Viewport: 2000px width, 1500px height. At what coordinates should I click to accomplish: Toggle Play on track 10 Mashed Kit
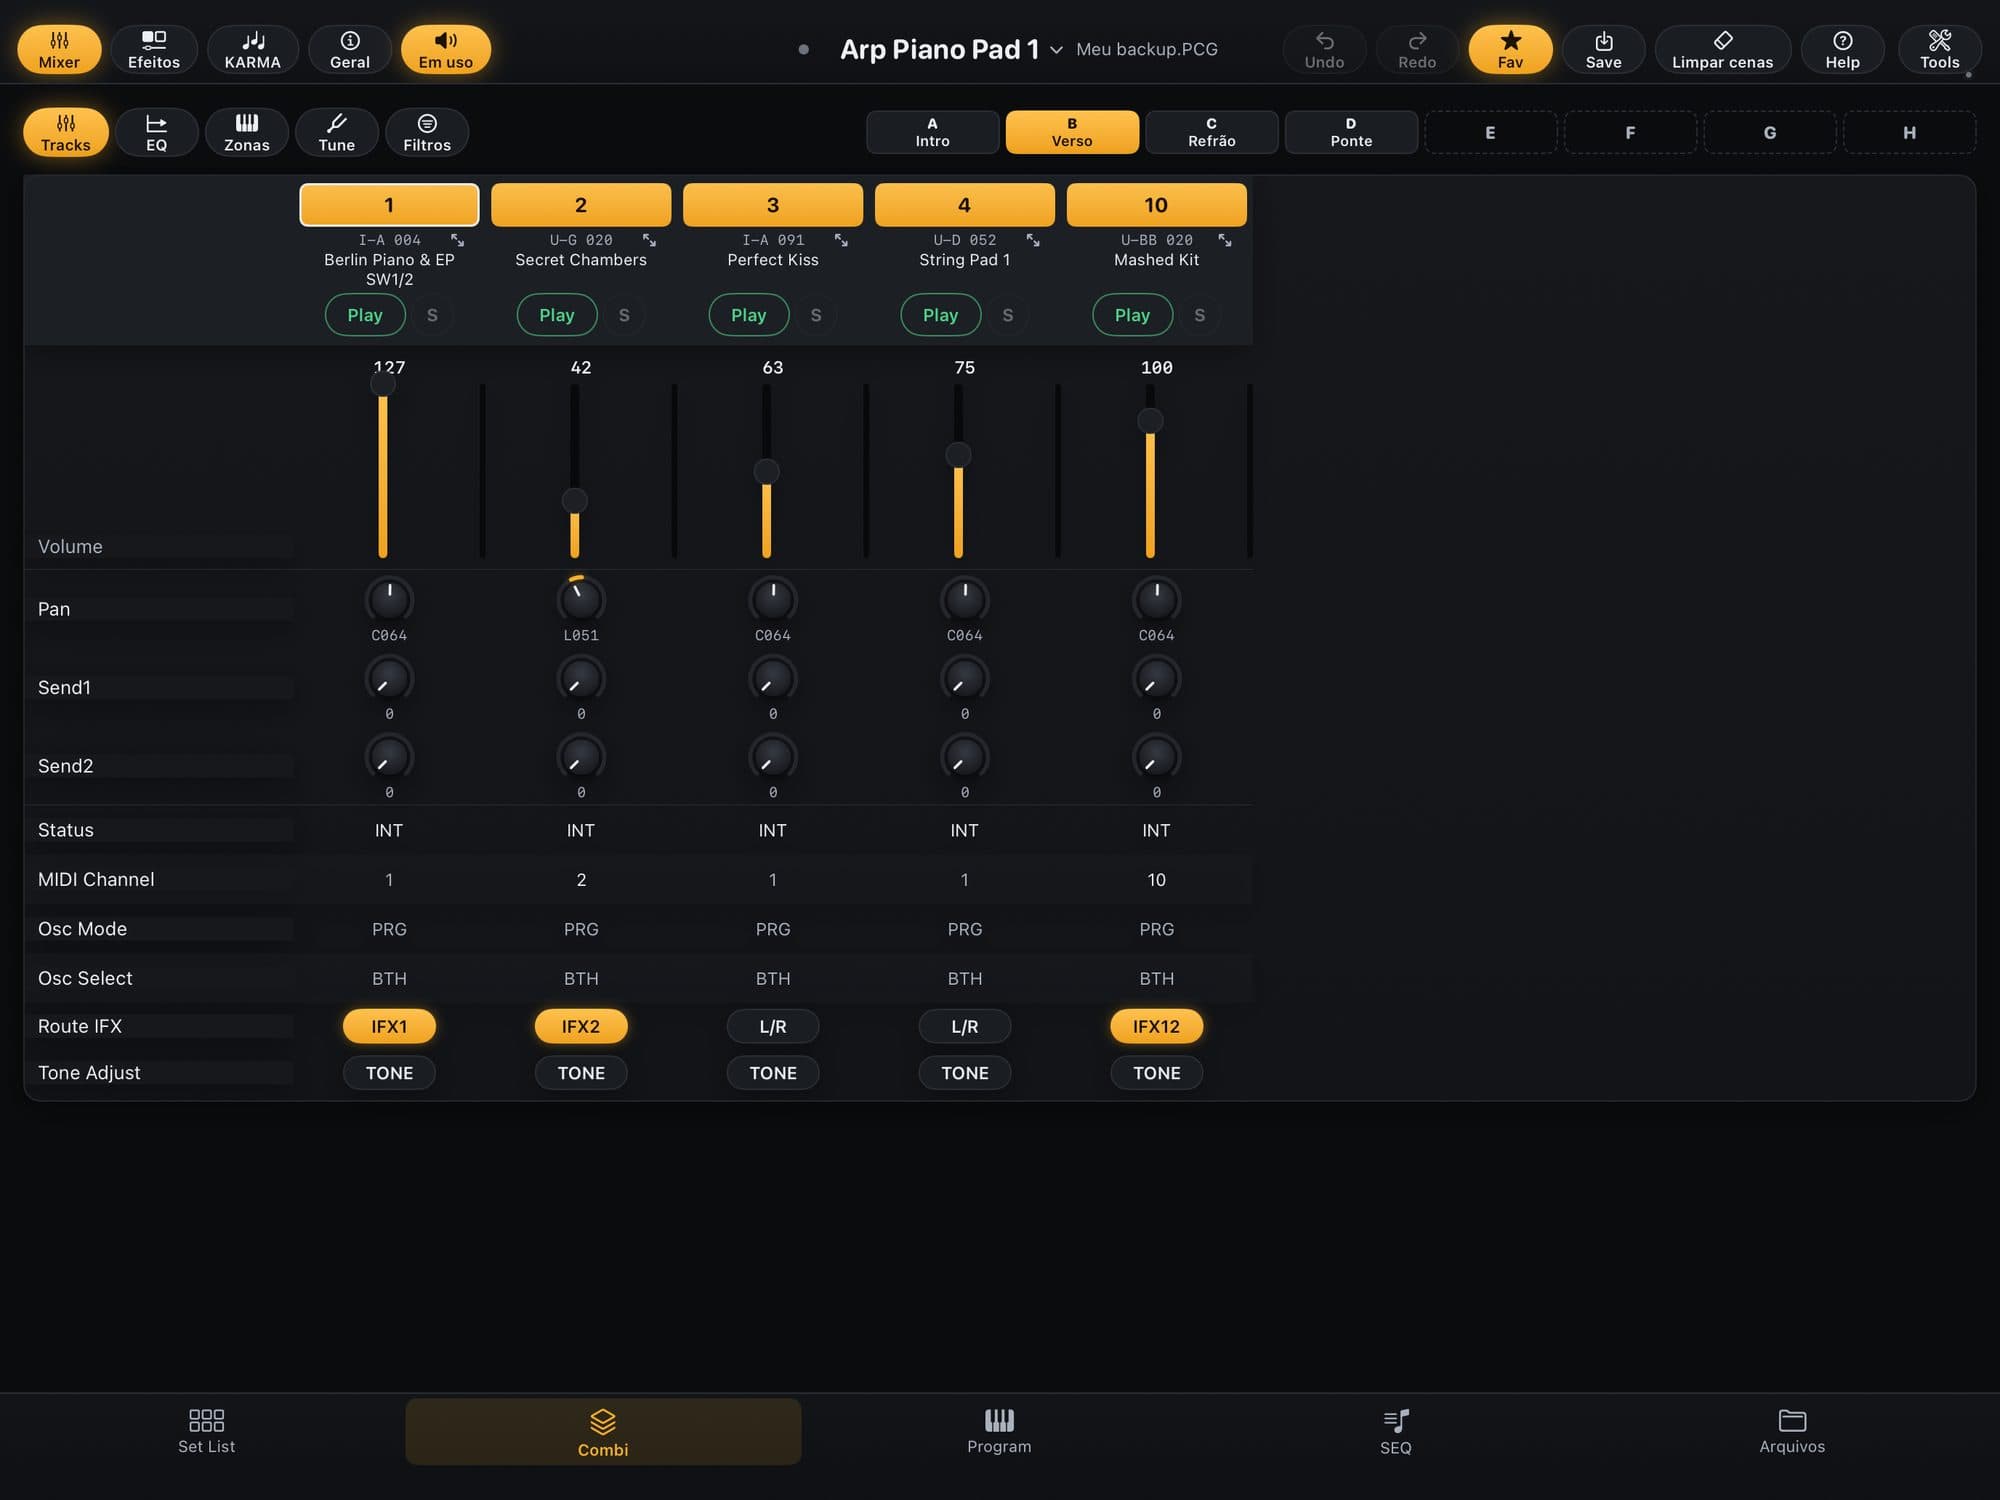[1132, 315]
